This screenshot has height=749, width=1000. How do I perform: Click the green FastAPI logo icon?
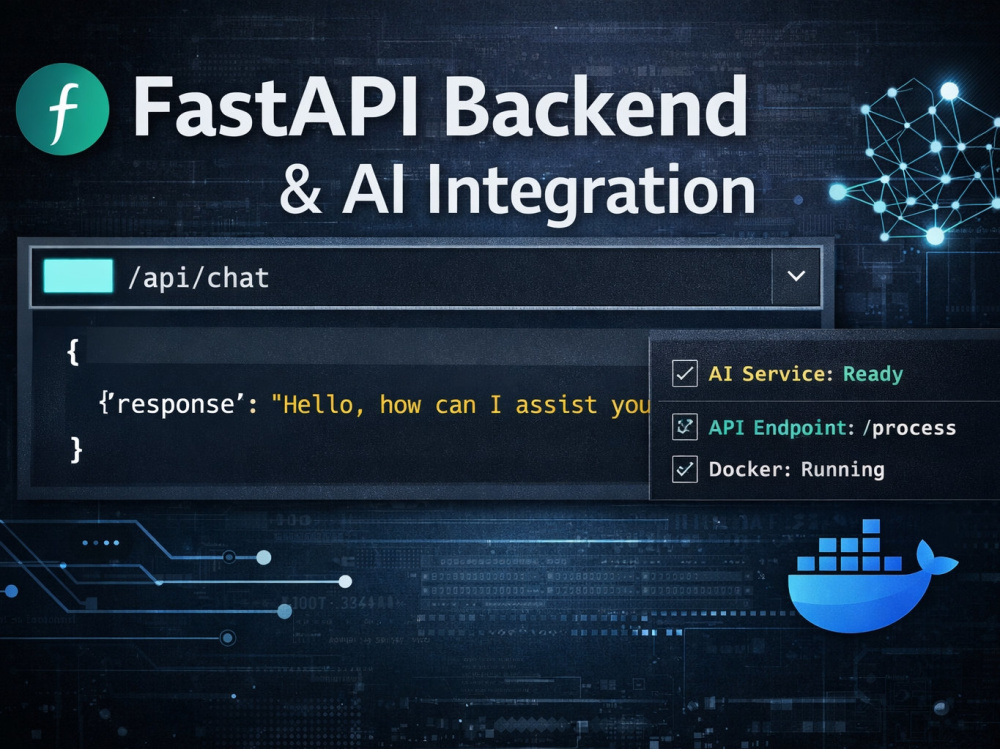coord(62,109)
